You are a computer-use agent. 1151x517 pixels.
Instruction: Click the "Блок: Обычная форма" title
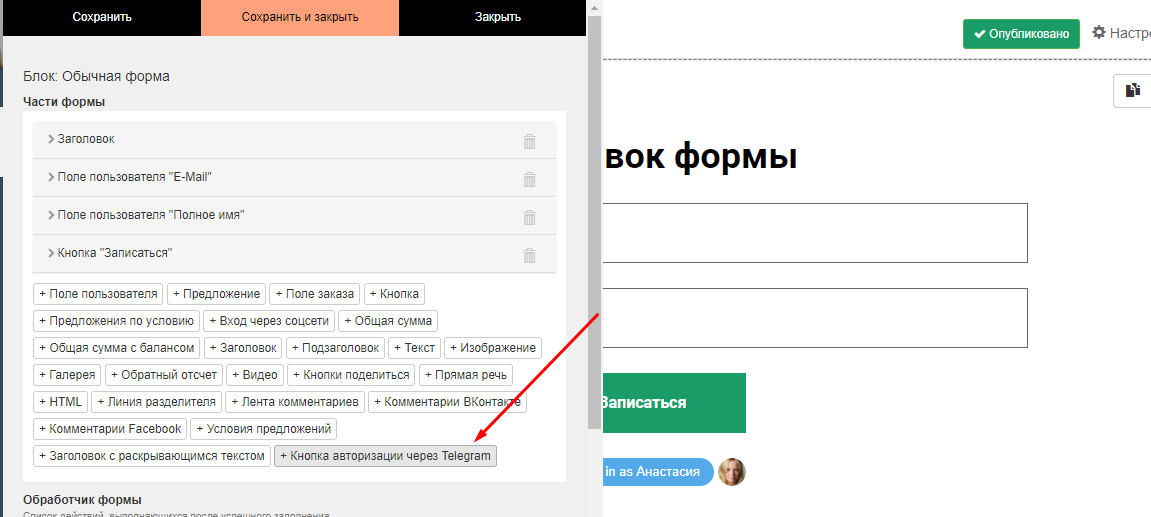tap(96, 76)
